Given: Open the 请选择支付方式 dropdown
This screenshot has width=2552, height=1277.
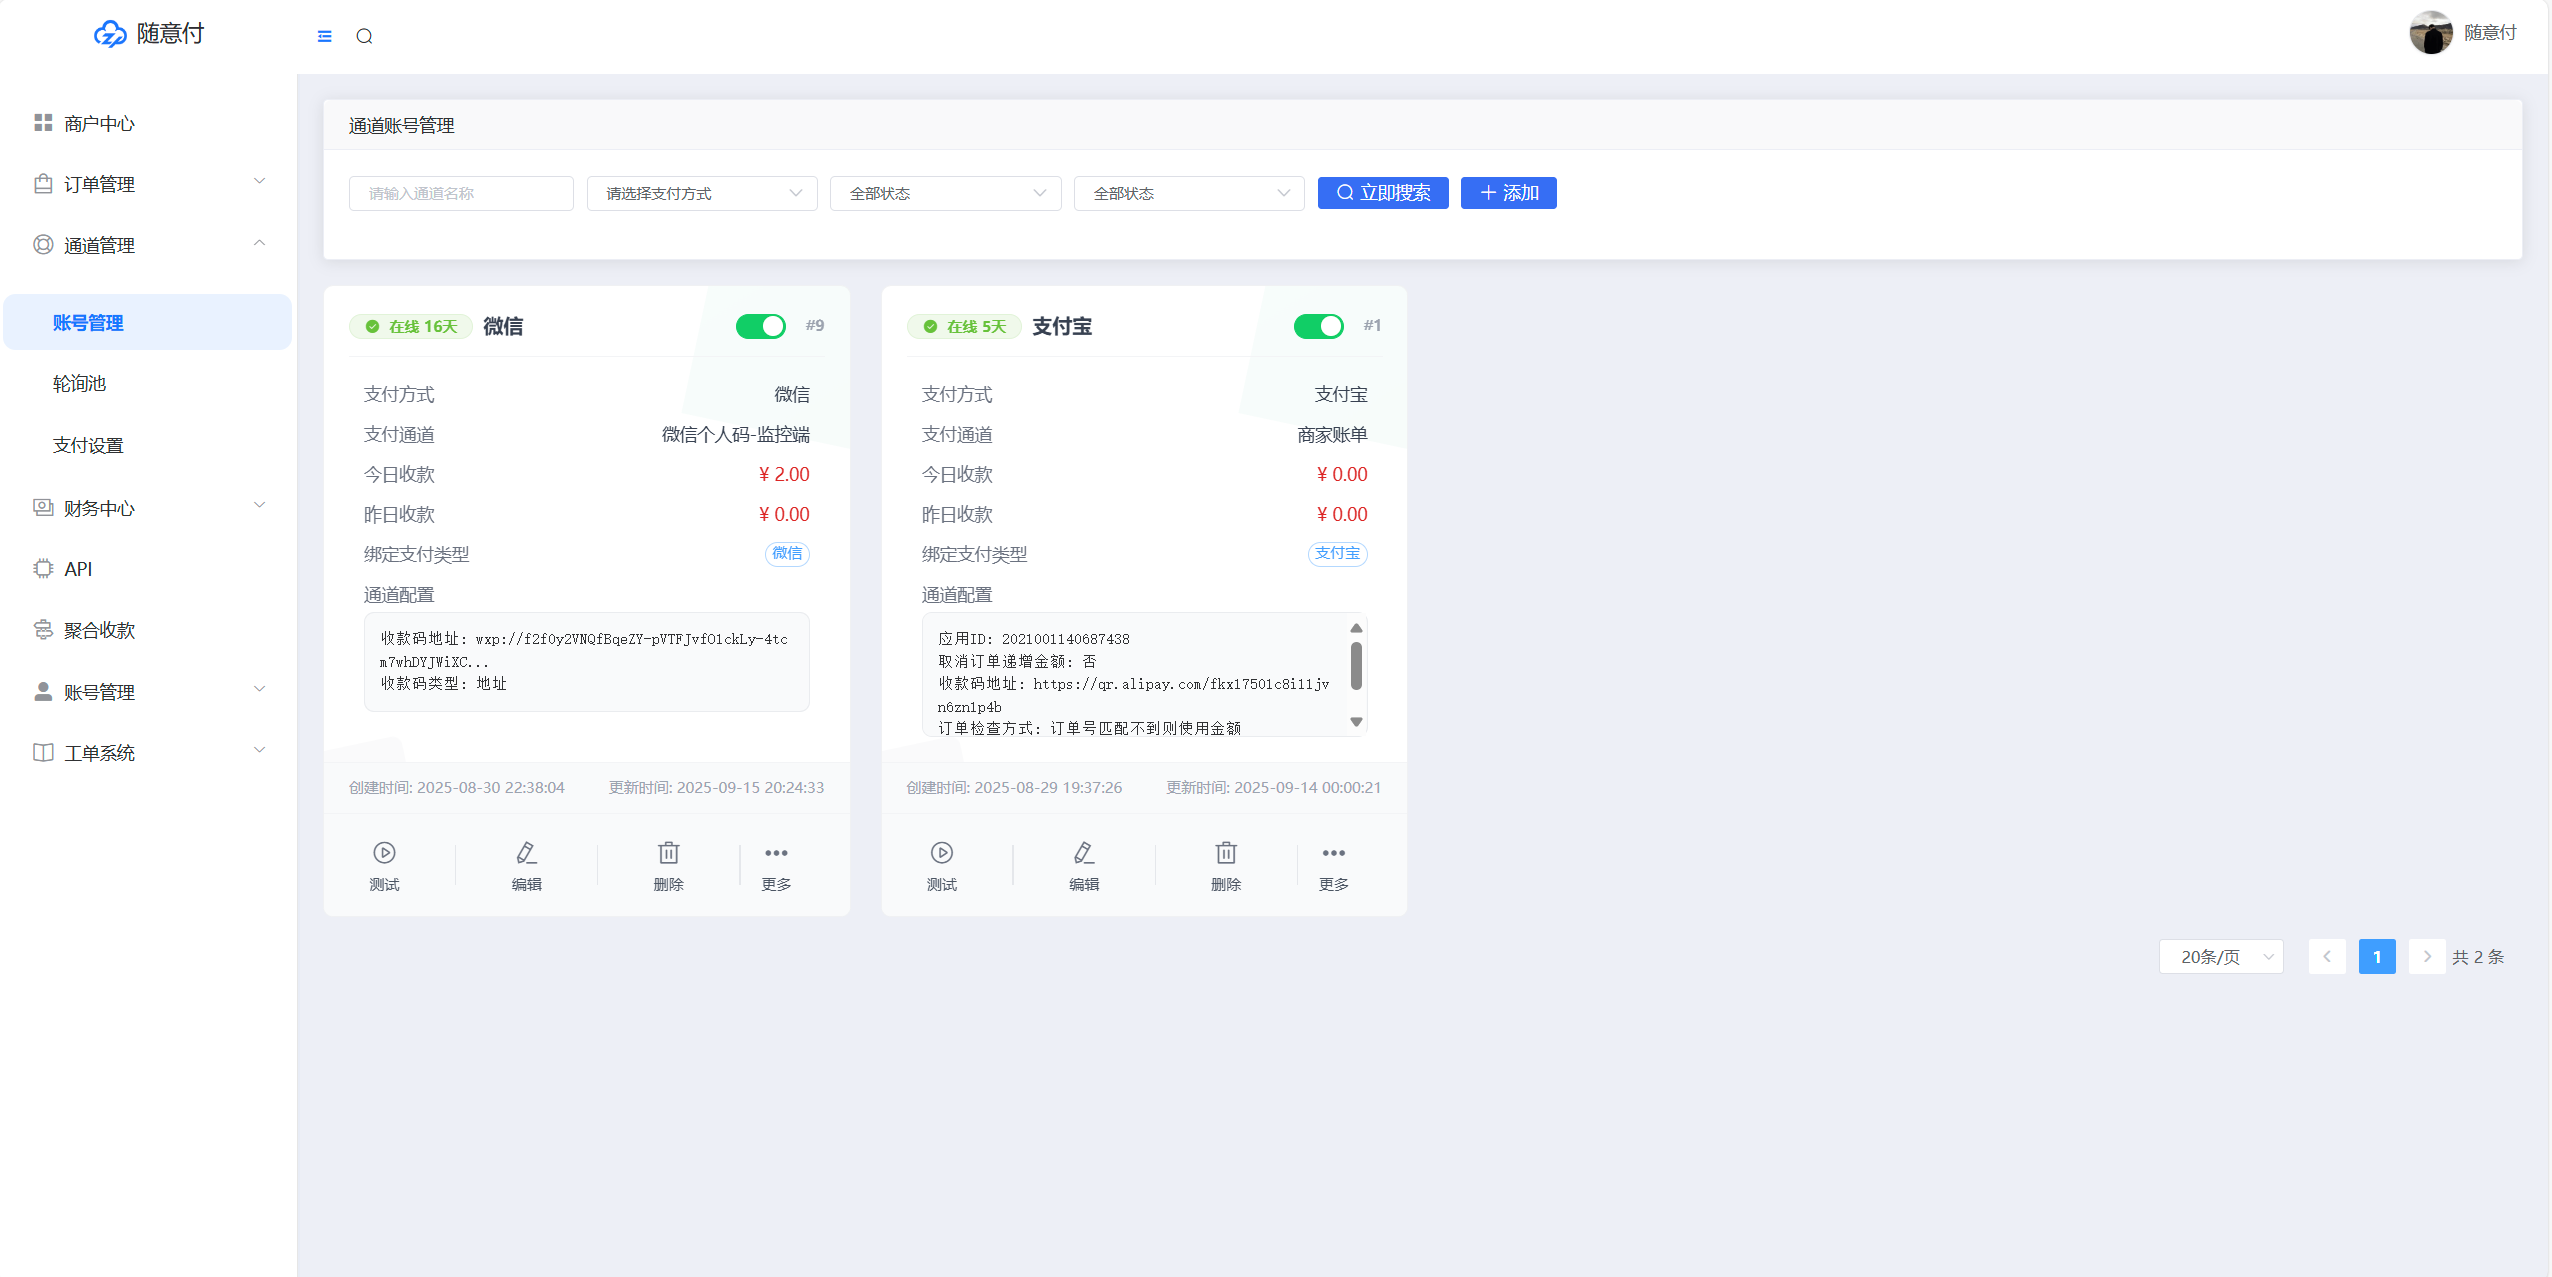Looking at the screenshot, I should click(702, 193).
